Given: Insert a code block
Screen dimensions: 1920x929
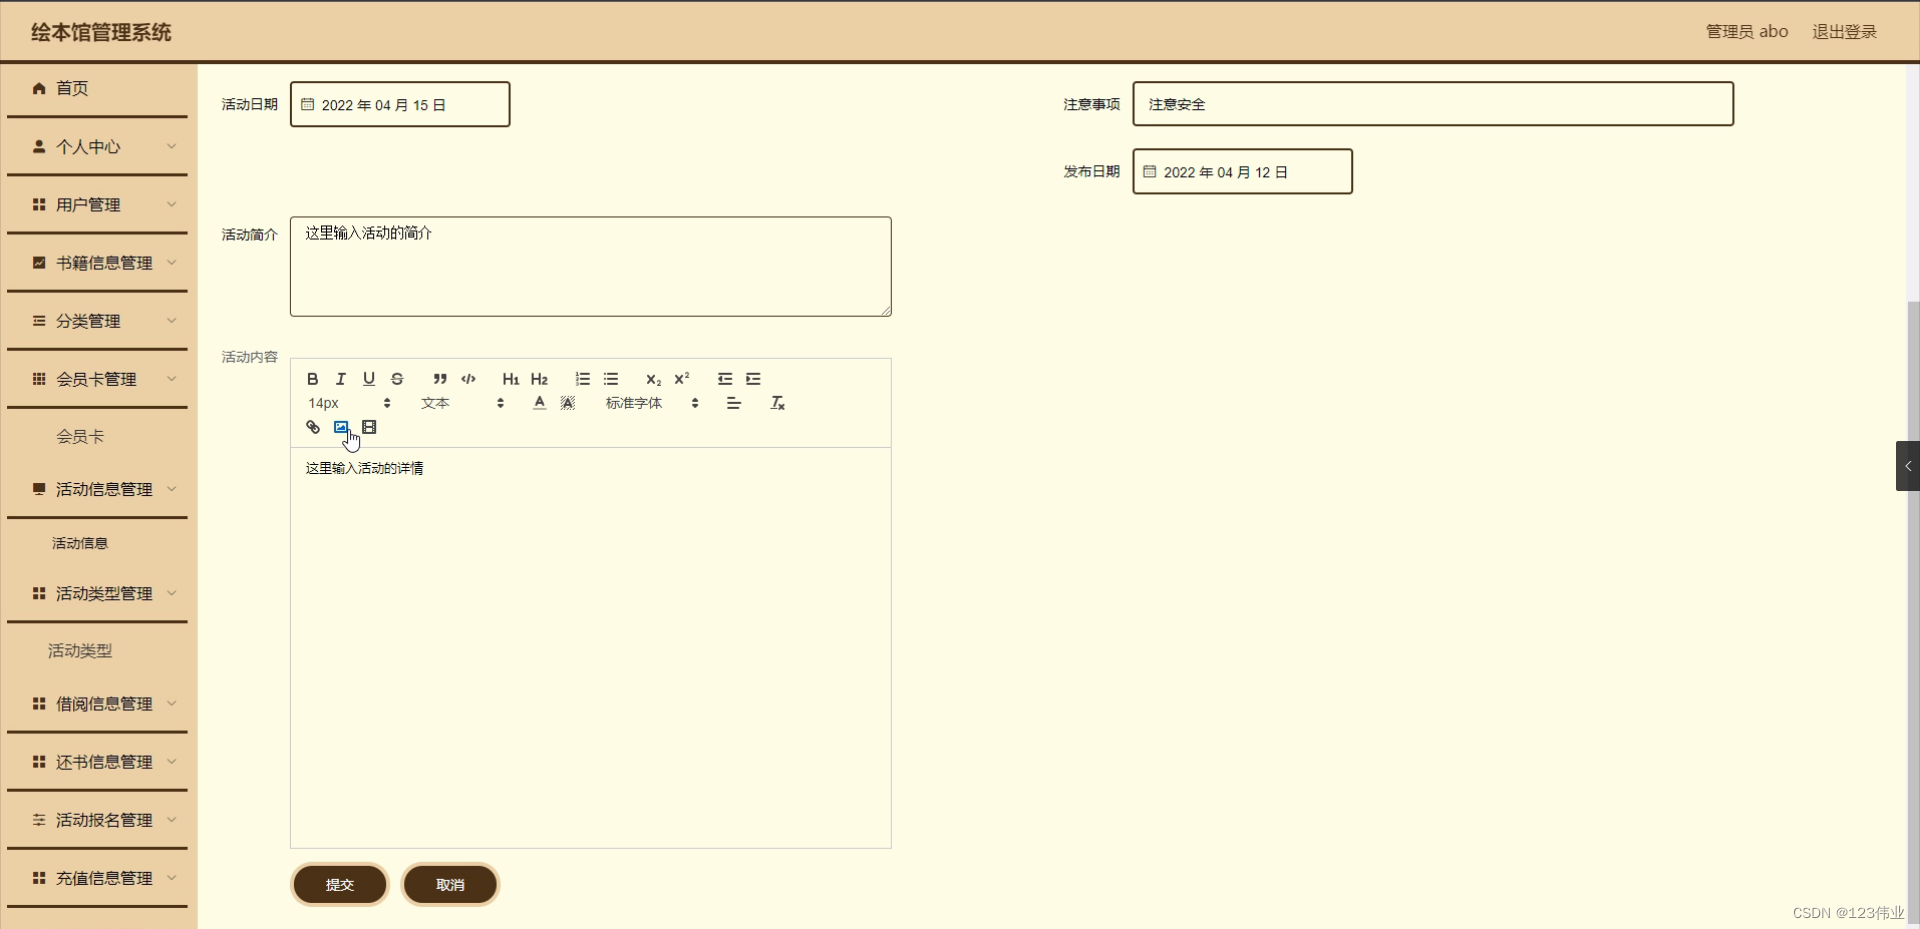Looking at the screenshot, I should tap(468, 379).
